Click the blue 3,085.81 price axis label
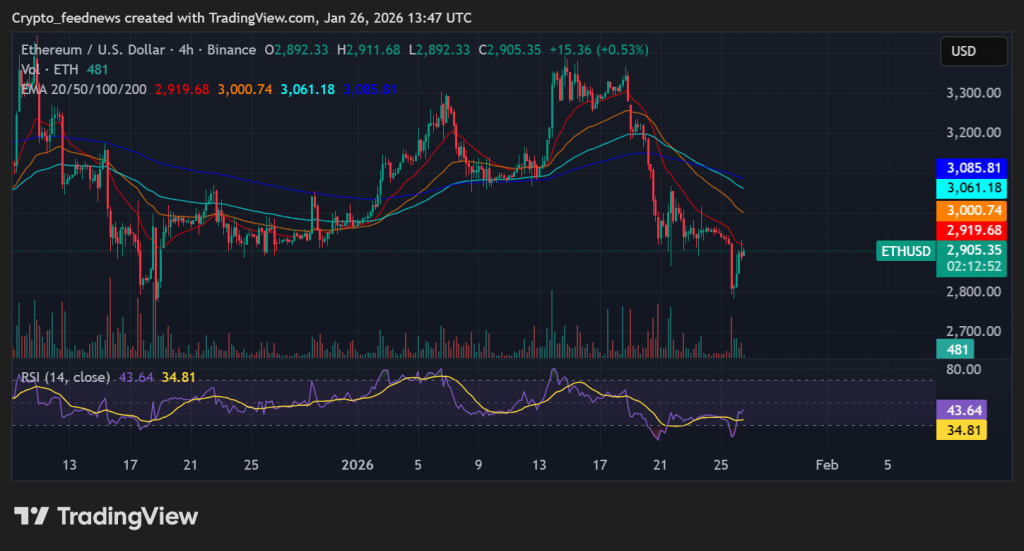The image size is (1024, 551). coord(971,168)
